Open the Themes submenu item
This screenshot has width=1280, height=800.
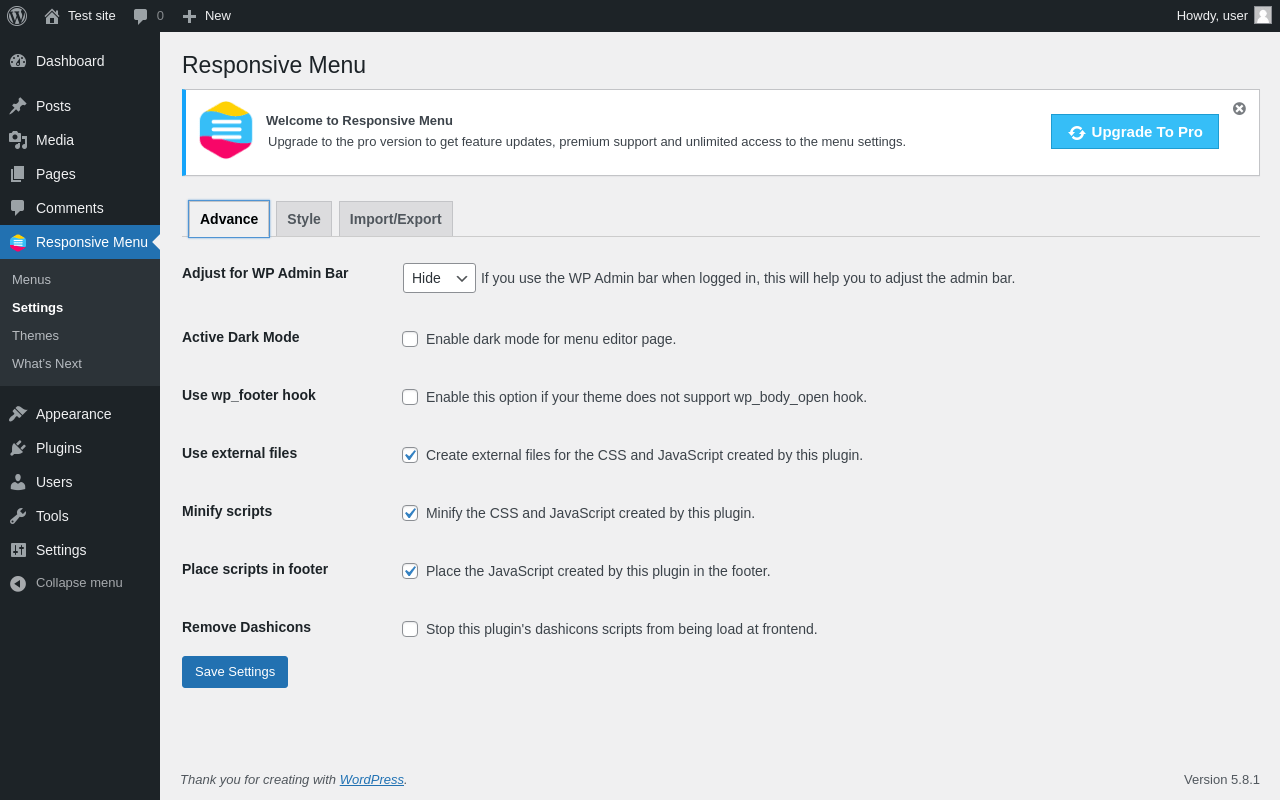[35, 336]
